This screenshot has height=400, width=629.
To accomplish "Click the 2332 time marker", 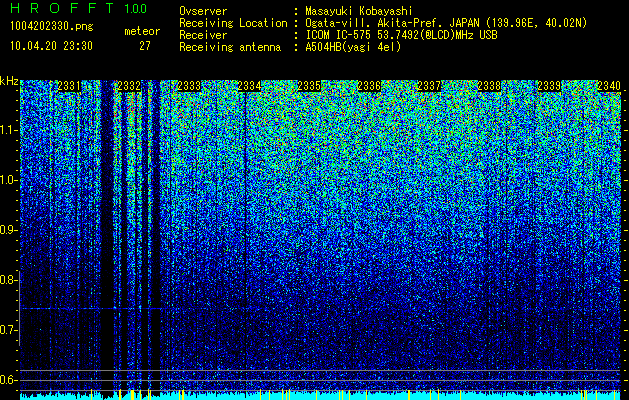I will pos(129,86).
